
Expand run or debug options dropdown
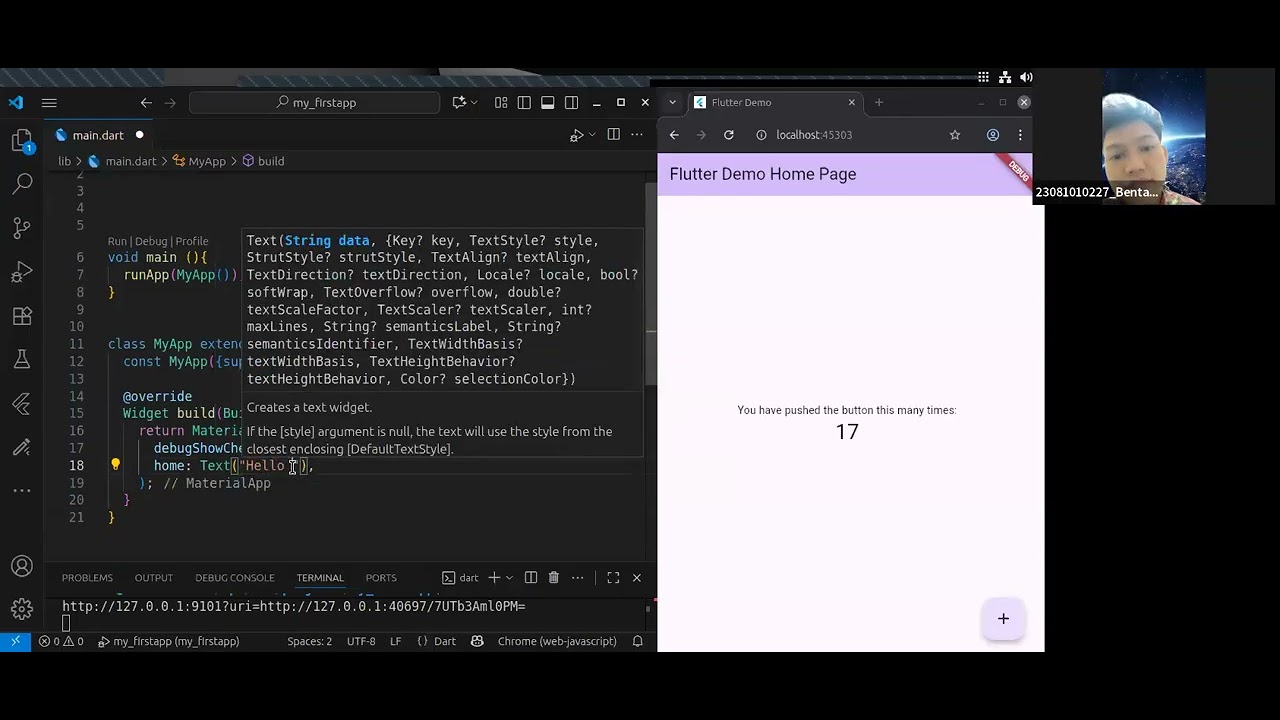(x=592, y=135)
